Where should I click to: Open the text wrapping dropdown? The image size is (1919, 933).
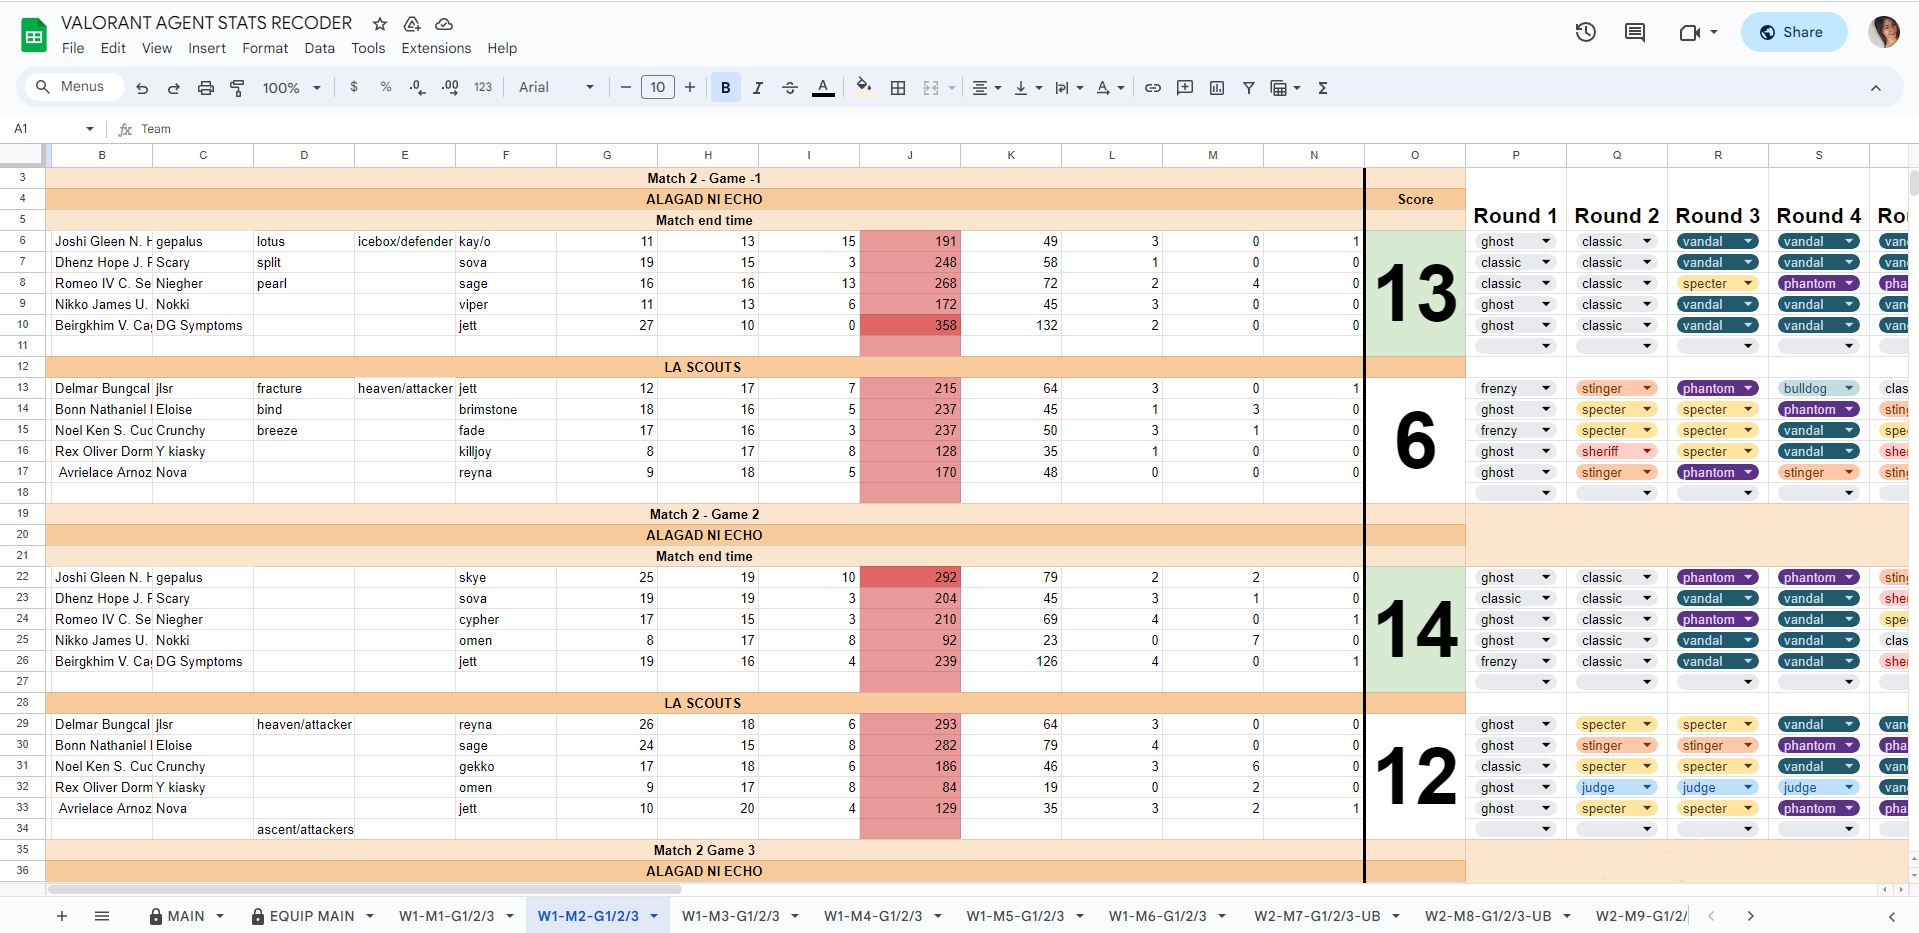(1068, 88)
